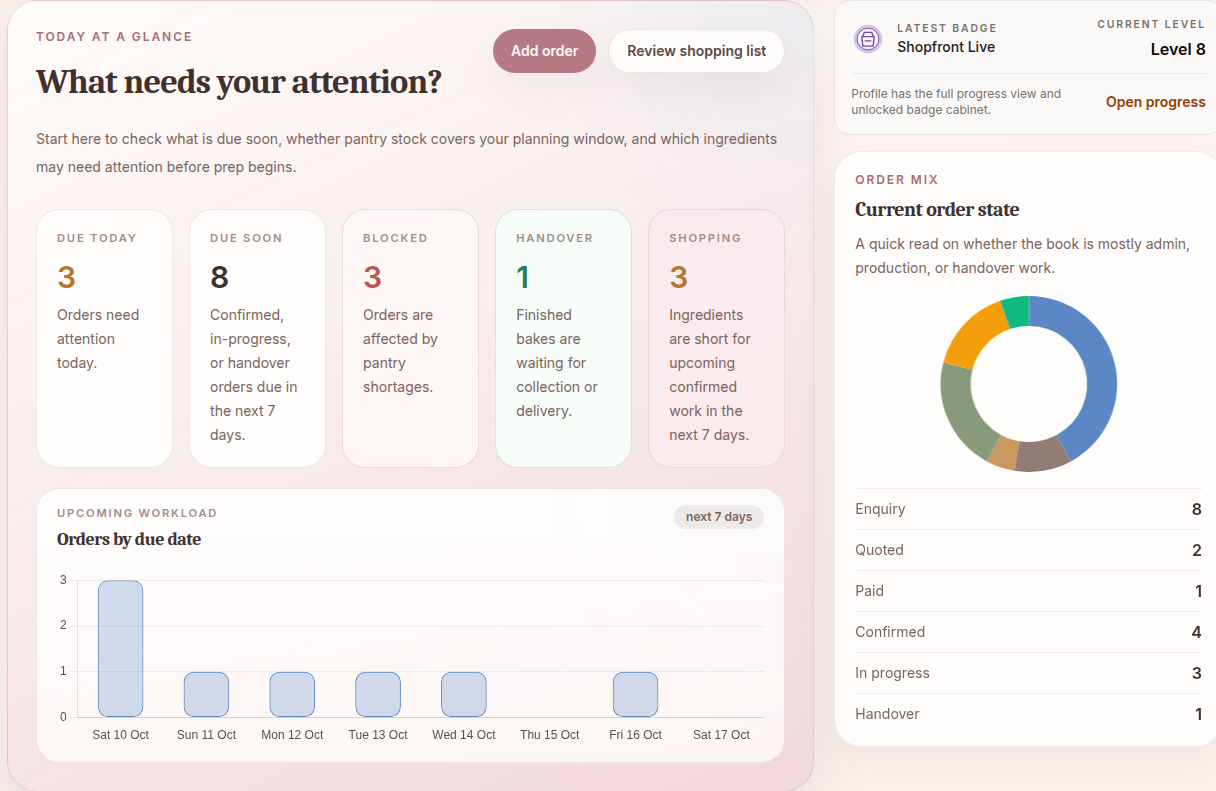The image size is (1216, 791).
Task: Click the gray-brown donut segment
Action: (x=1042, y=455)
